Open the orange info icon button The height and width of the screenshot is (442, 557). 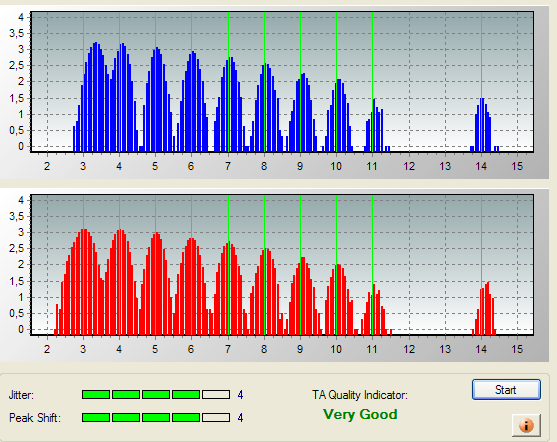(x=526, y=425)
